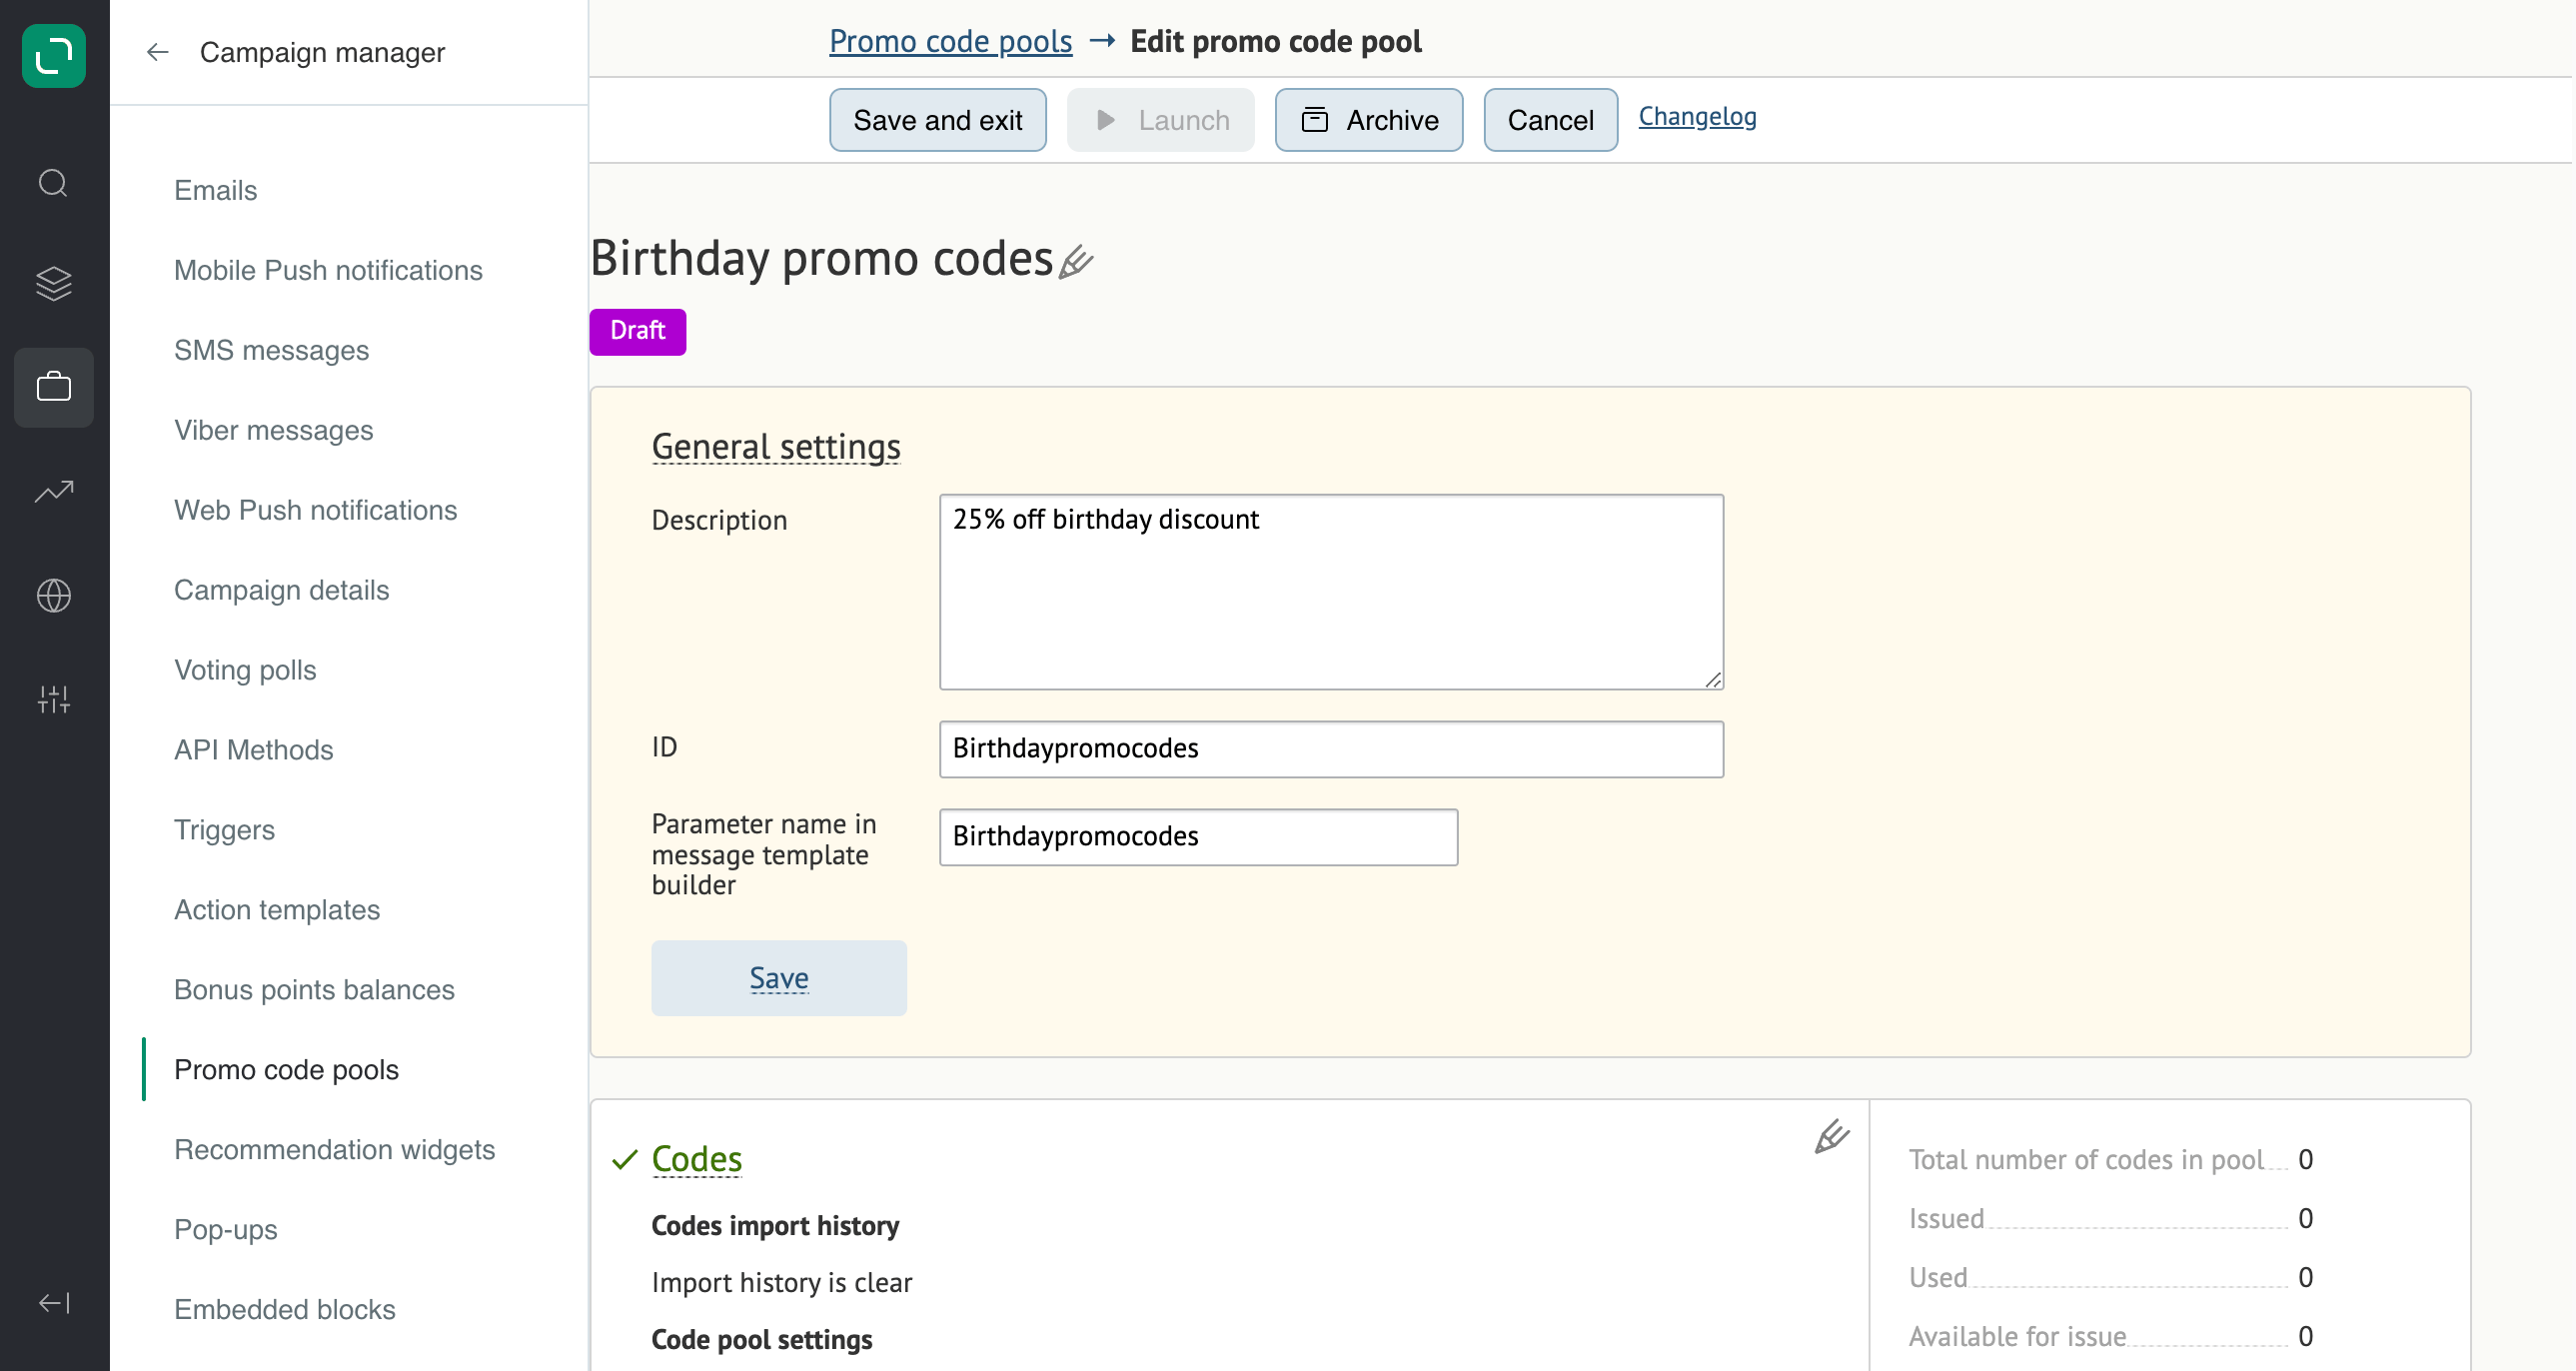Screen dimensions: 2576x1371
Task: Click 'Import history is clear' text
Action: point(782,1283)
